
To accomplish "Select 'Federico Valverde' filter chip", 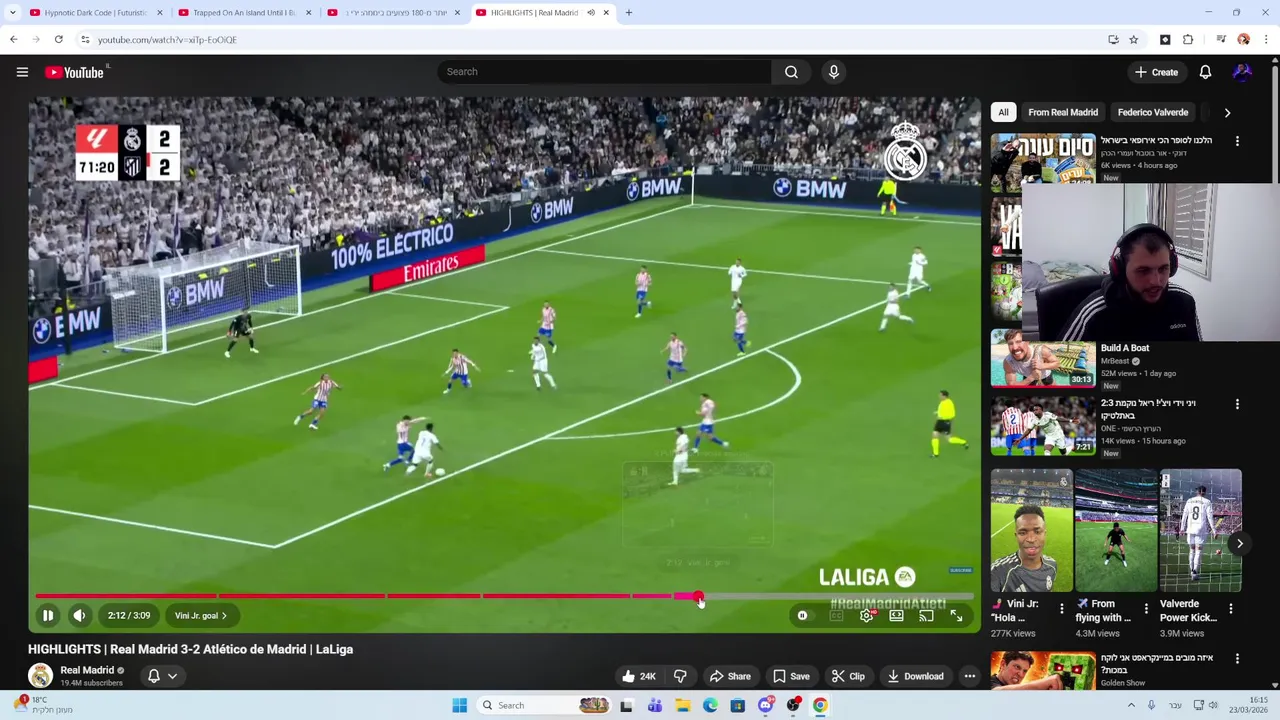I will (x=1153, y=112).
